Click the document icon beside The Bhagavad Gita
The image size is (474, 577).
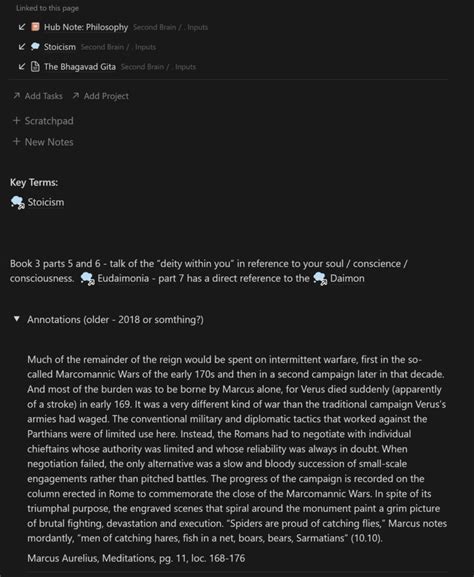point(35,67)
